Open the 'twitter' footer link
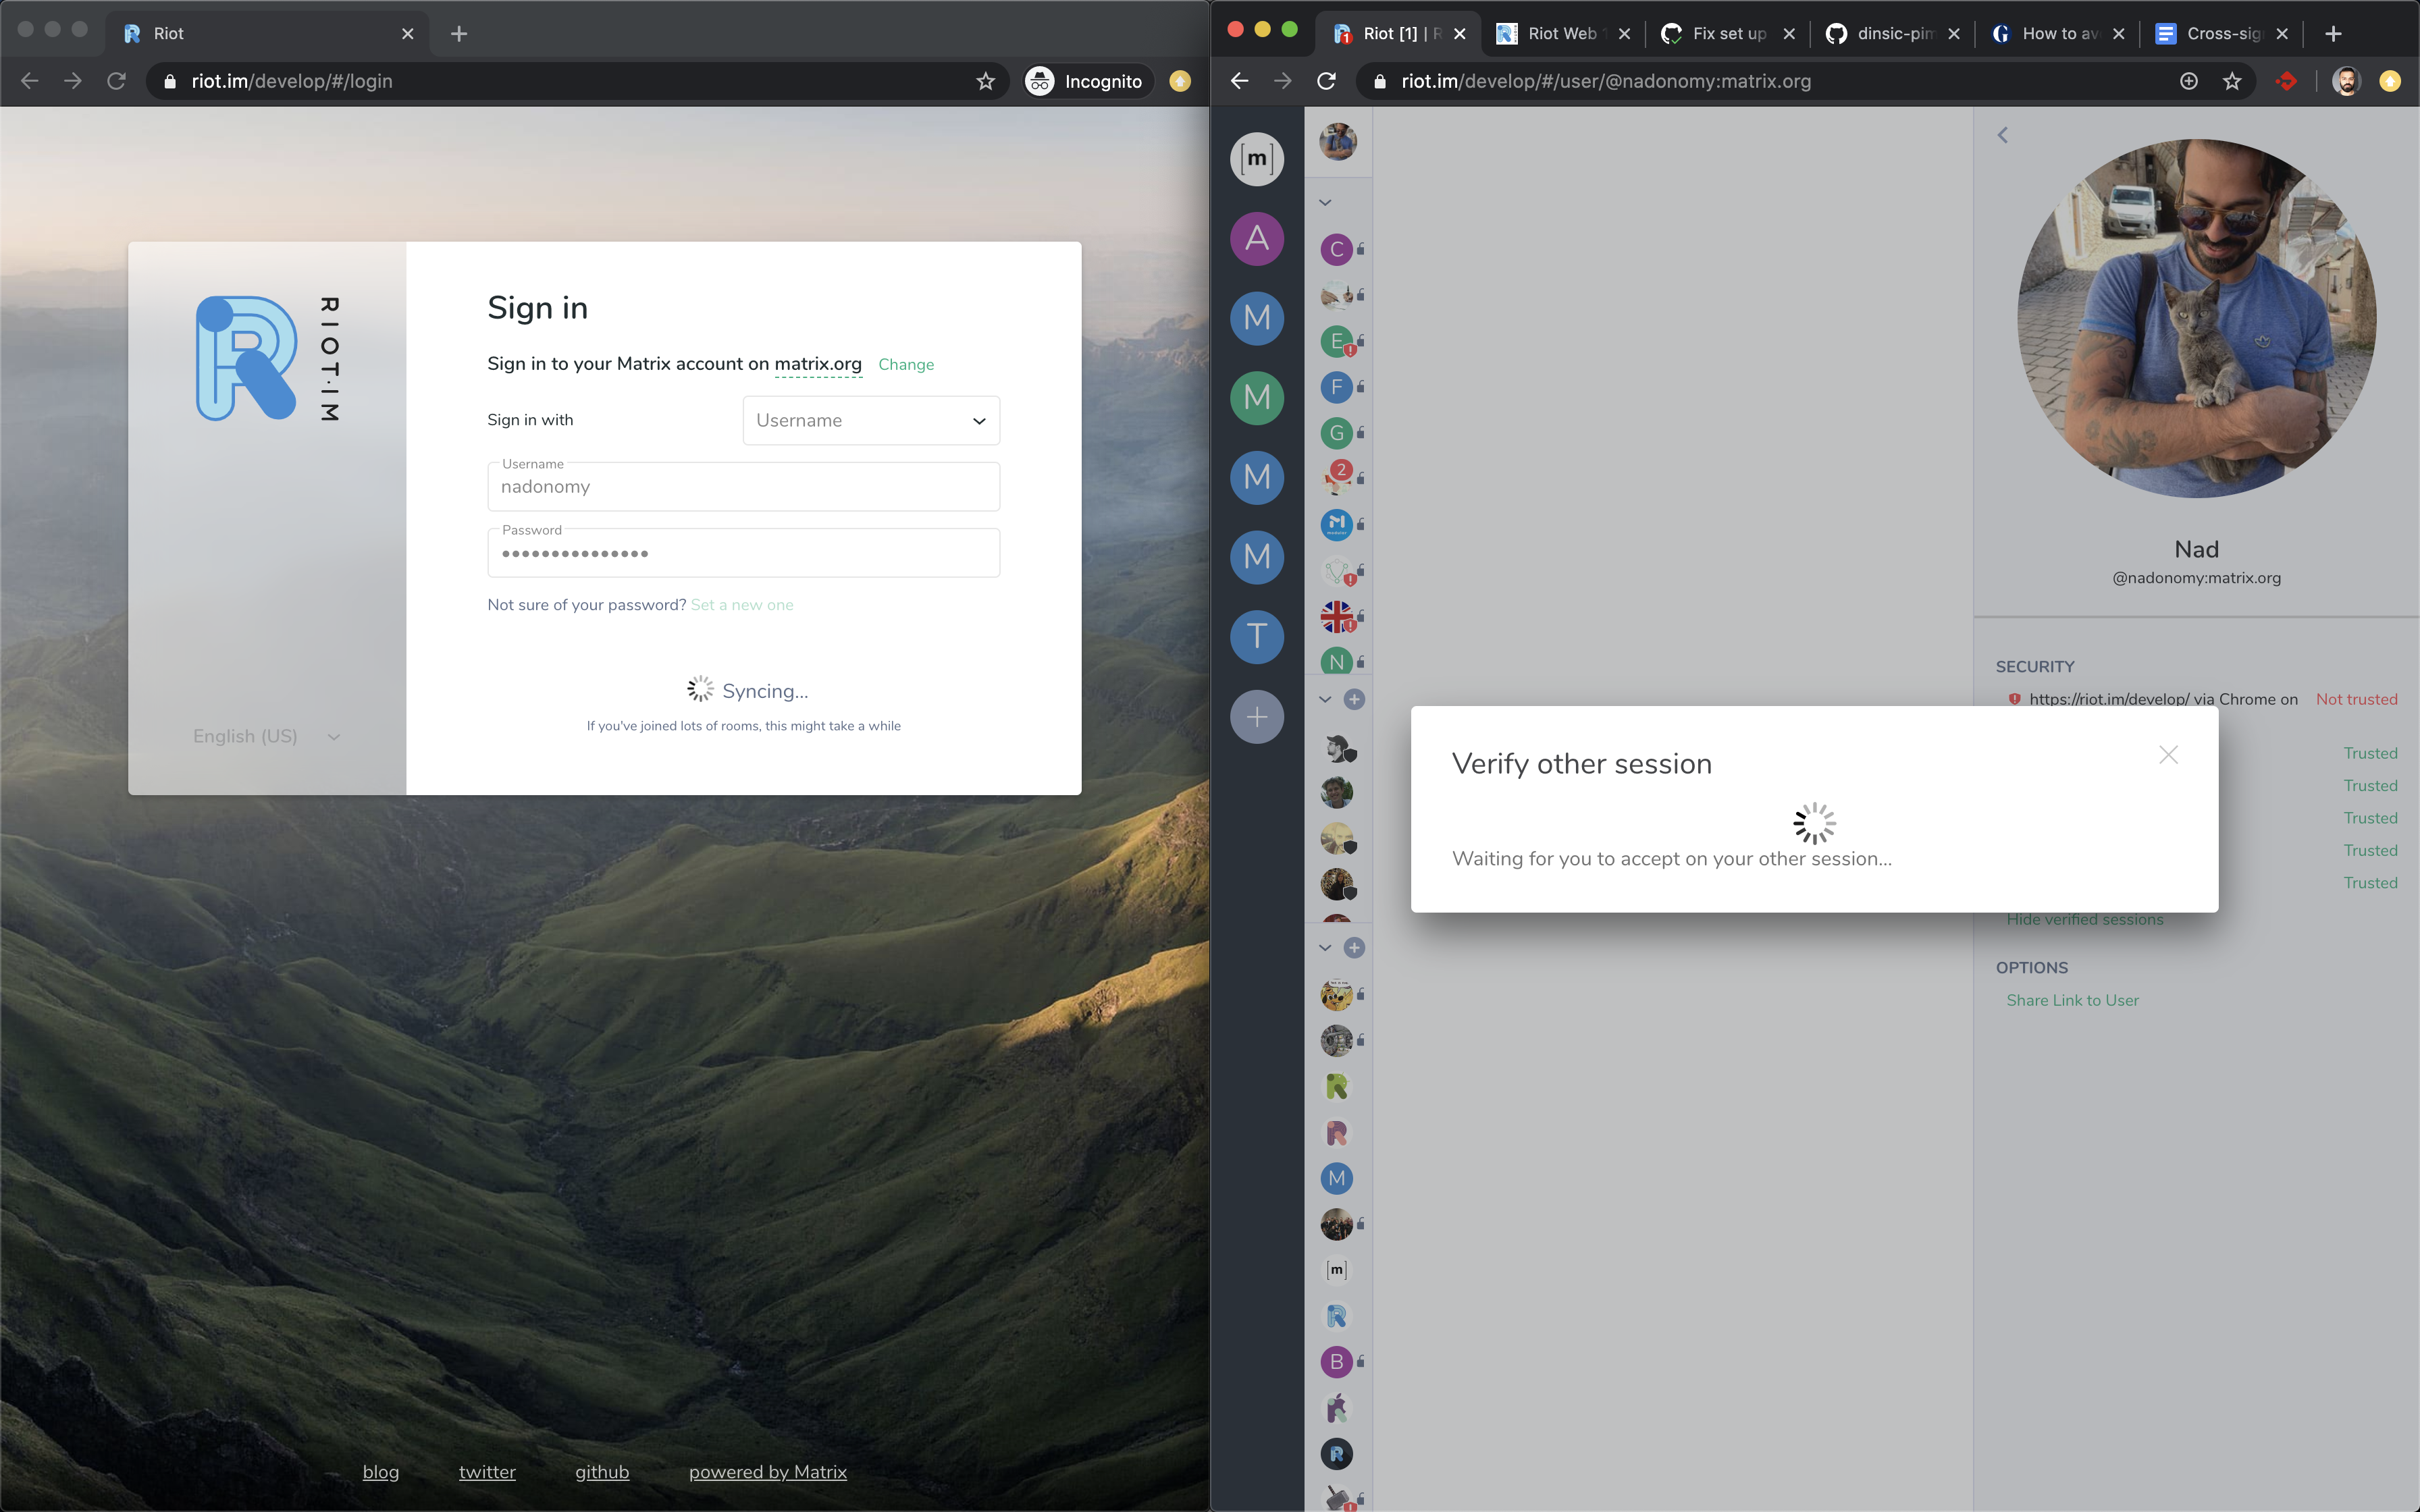Screen dimensions: 2420x1512 pyautogui.click(x=487, y=1472)
